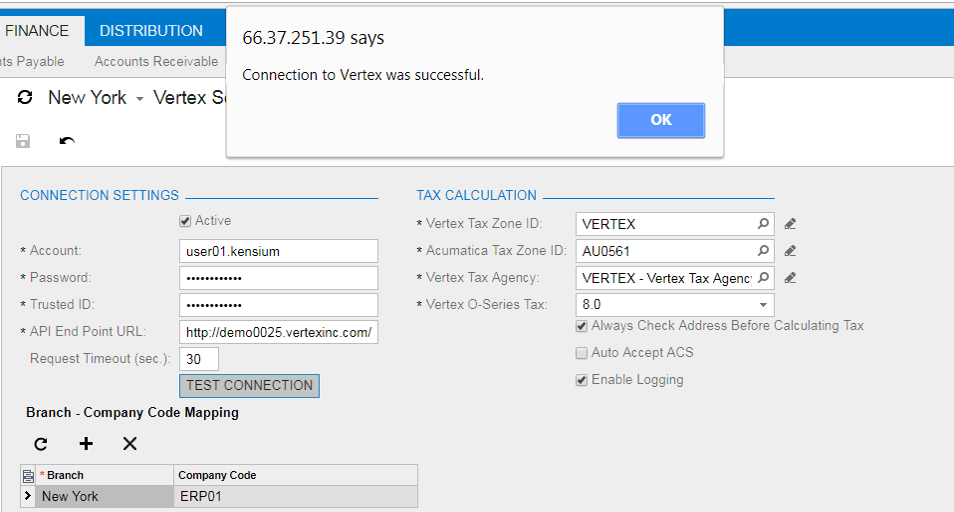Add a new Branch mapping row
The image size is (954, 512).
click(86, 443)
